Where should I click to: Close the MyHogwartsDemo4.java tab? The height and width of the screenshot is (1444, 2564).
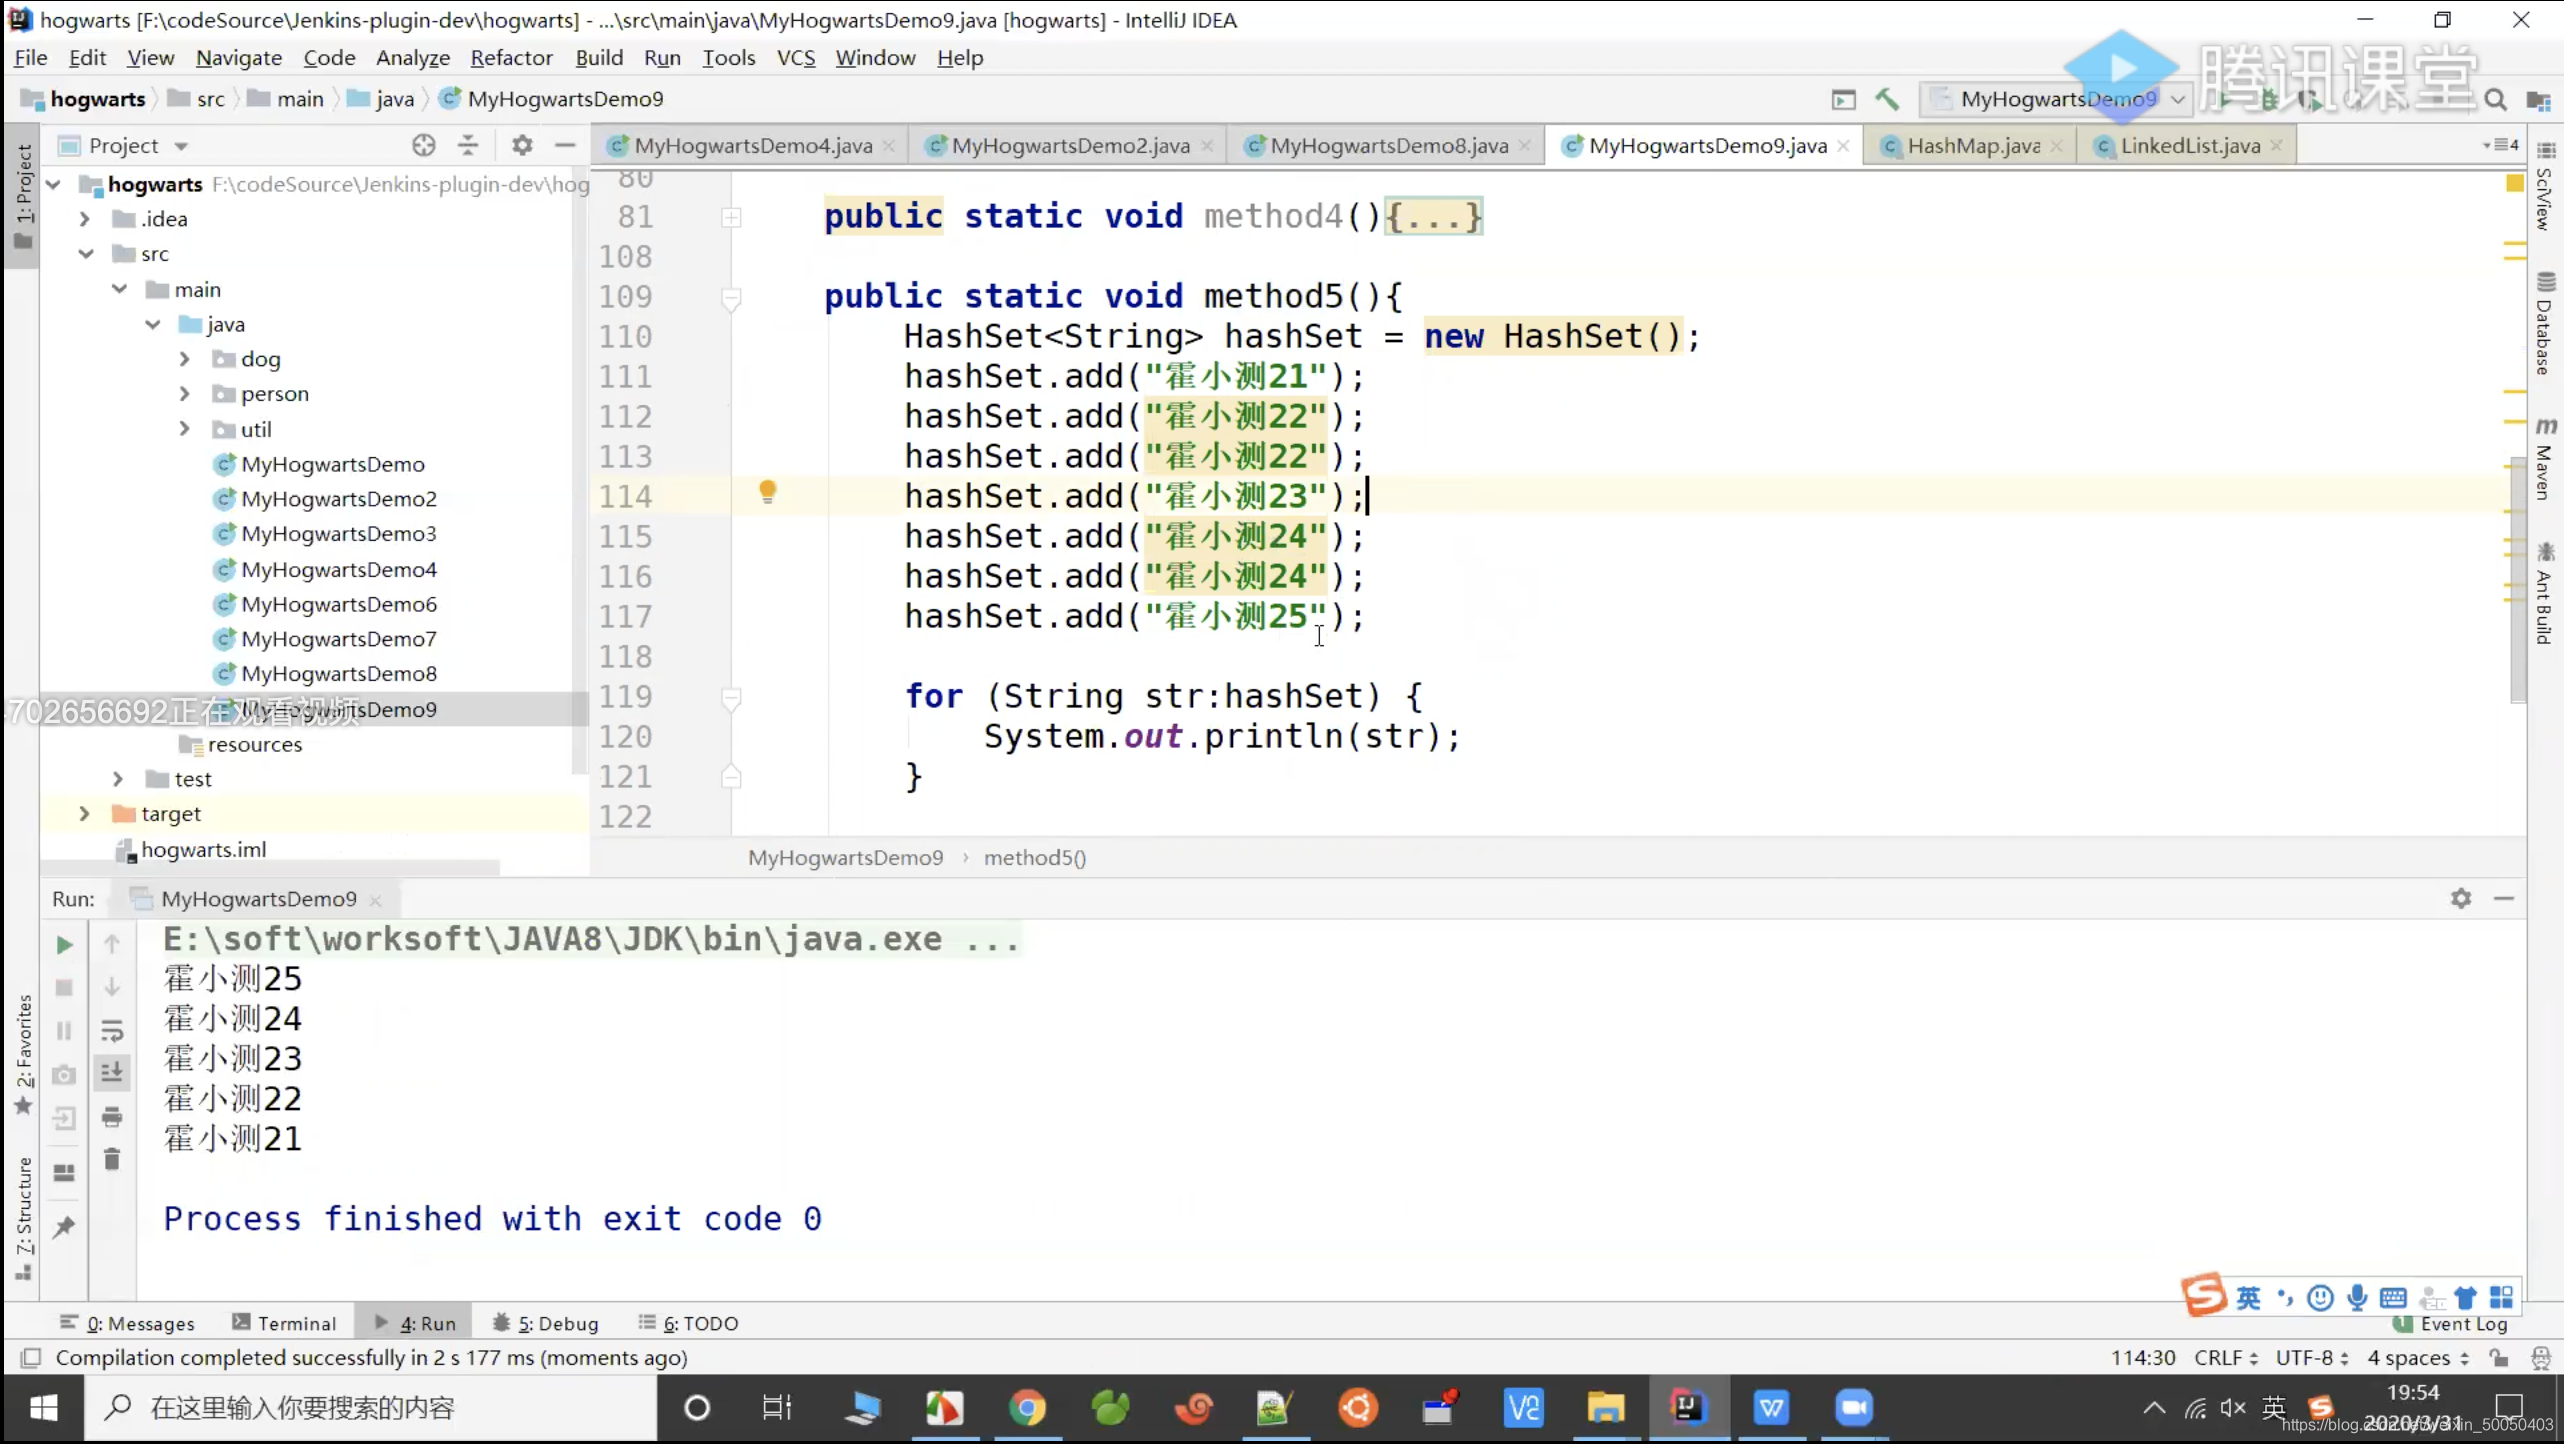(x=888, y=146)
